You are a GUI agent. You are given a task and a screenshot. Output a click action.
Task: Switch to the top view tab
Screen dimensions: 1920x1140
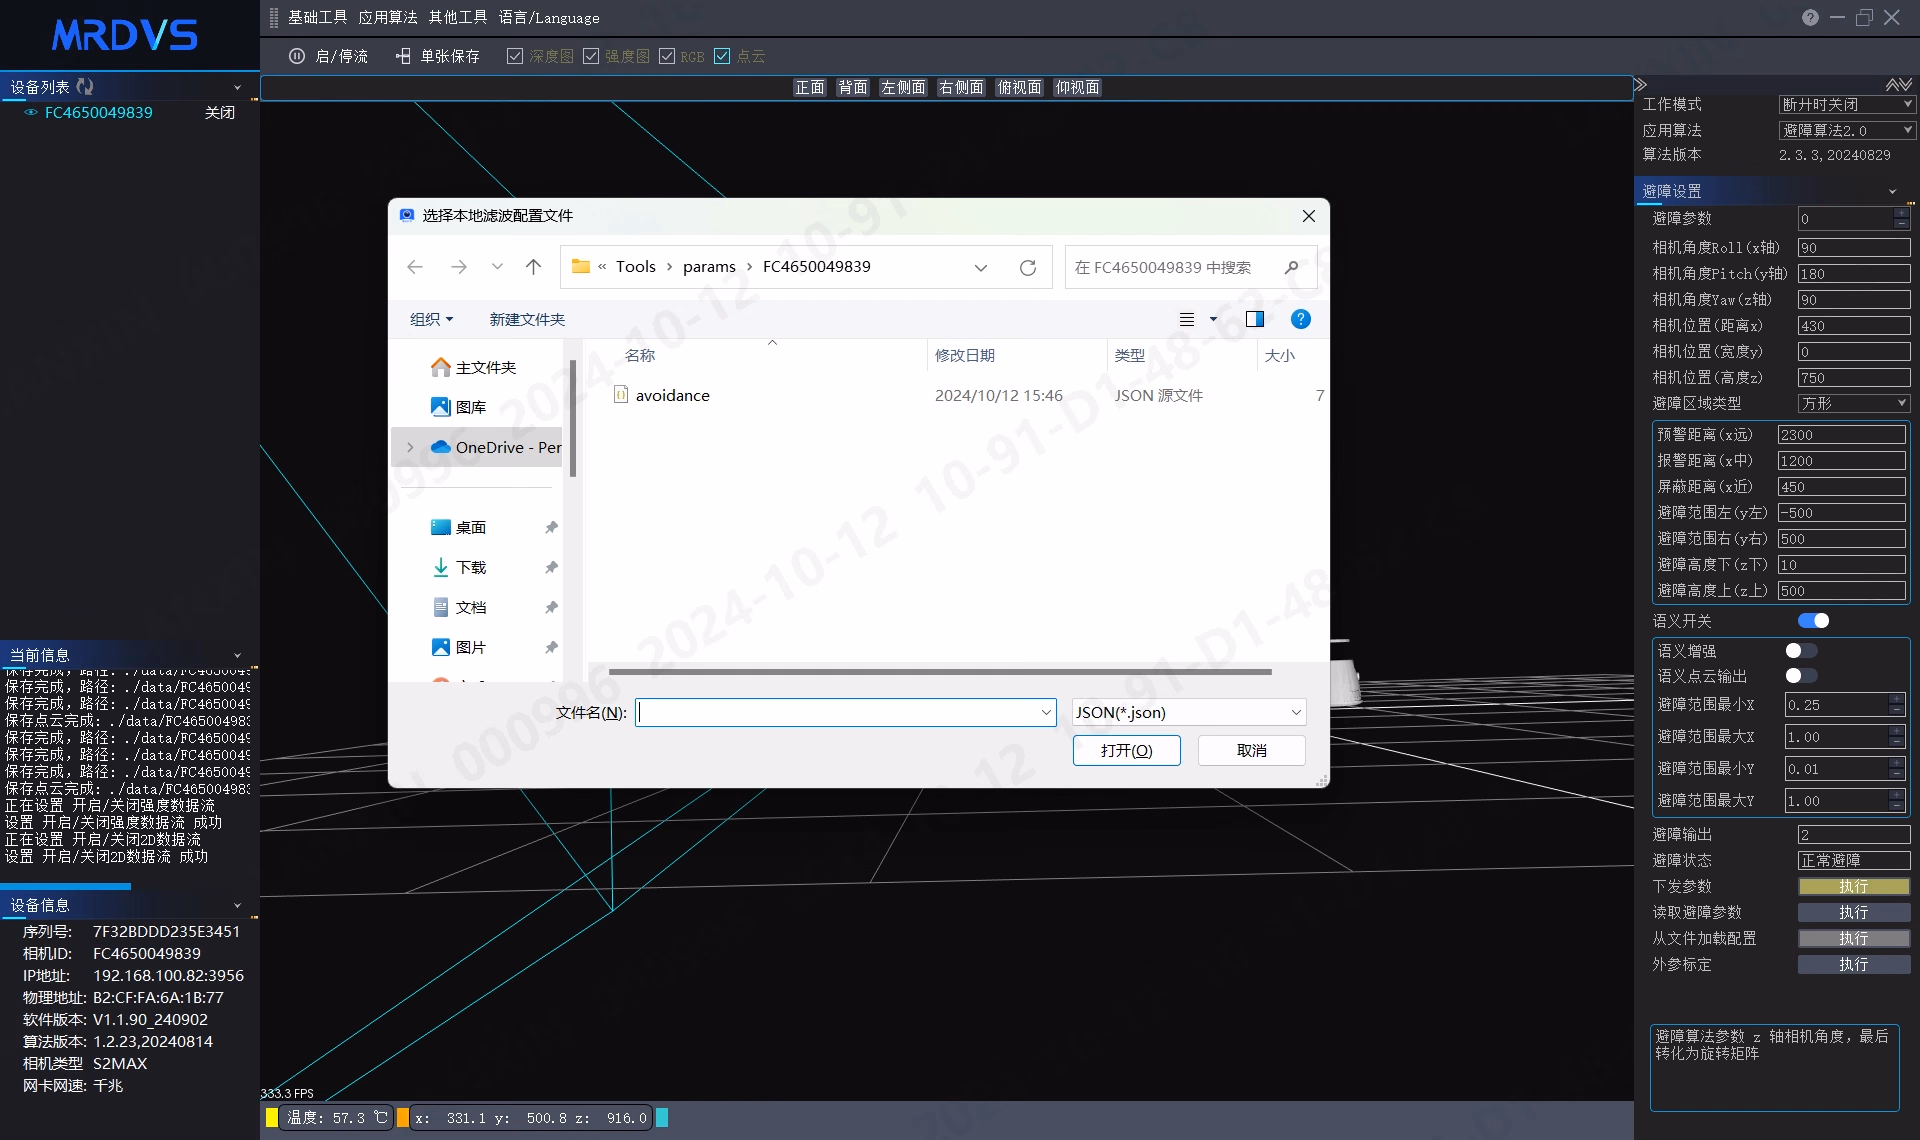[x=1019, y=87]
